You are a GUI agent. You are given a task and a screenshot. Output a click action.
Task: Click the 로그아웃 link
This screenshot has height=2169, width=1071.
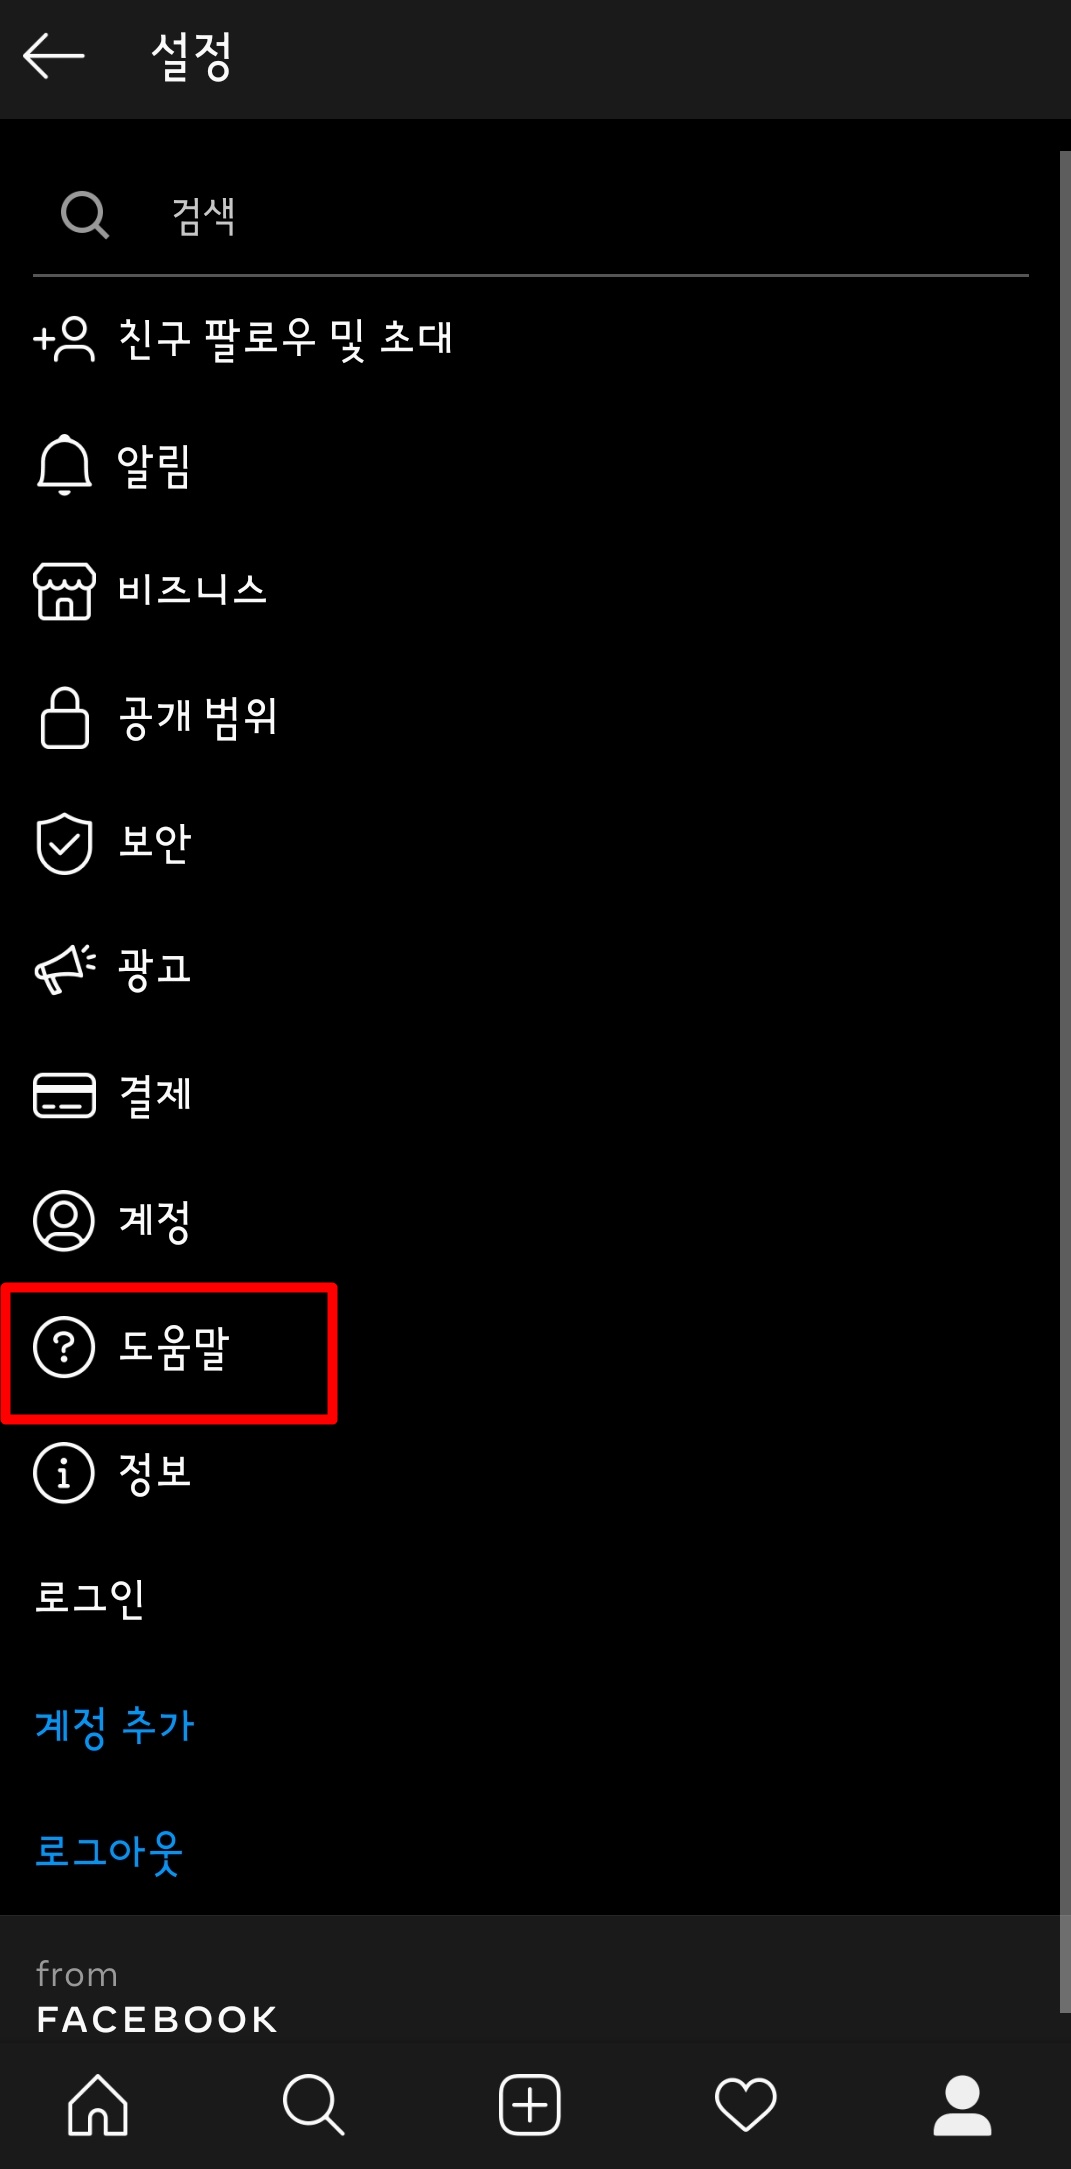109,1852
